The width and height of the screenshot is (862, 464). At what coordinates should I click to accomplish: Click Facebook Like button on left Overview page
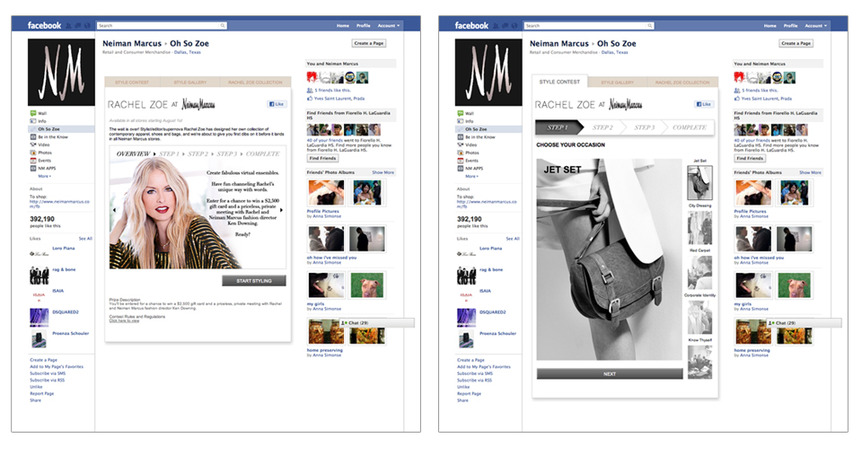(276, 104)
